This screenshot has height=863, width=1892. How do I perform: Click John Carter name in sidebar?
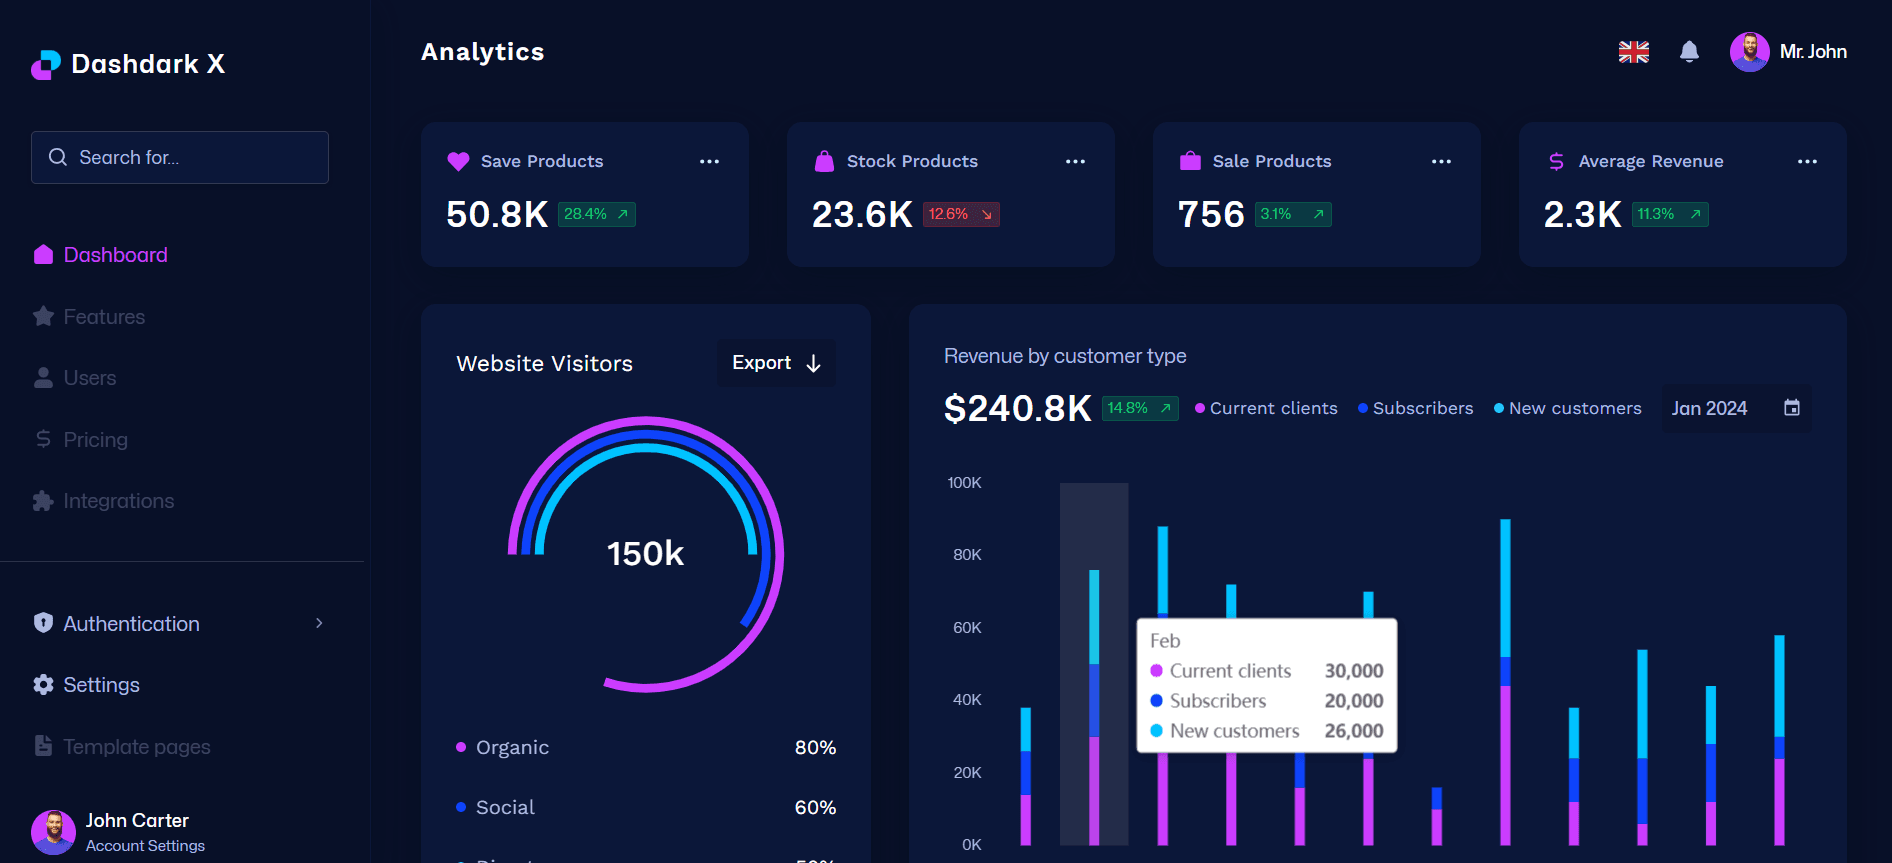coord(137,820)
